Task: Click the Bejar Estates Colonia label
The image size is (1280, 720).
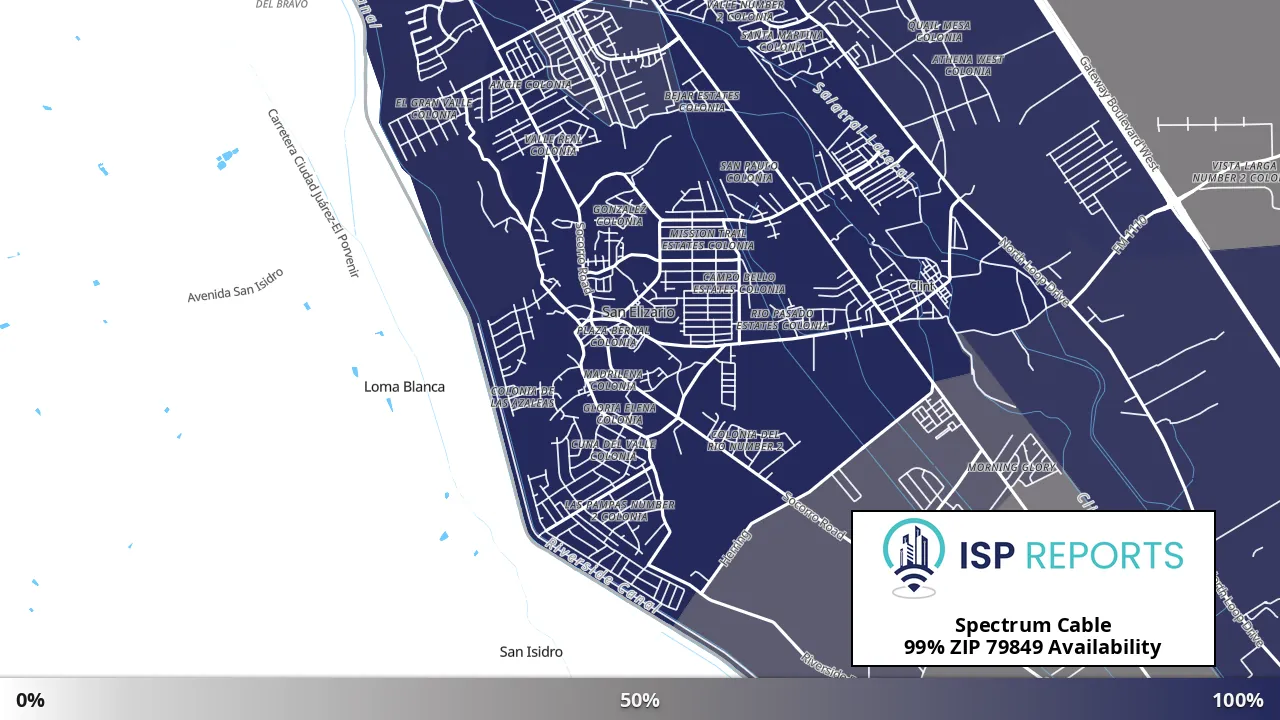Action: (702, 101)
